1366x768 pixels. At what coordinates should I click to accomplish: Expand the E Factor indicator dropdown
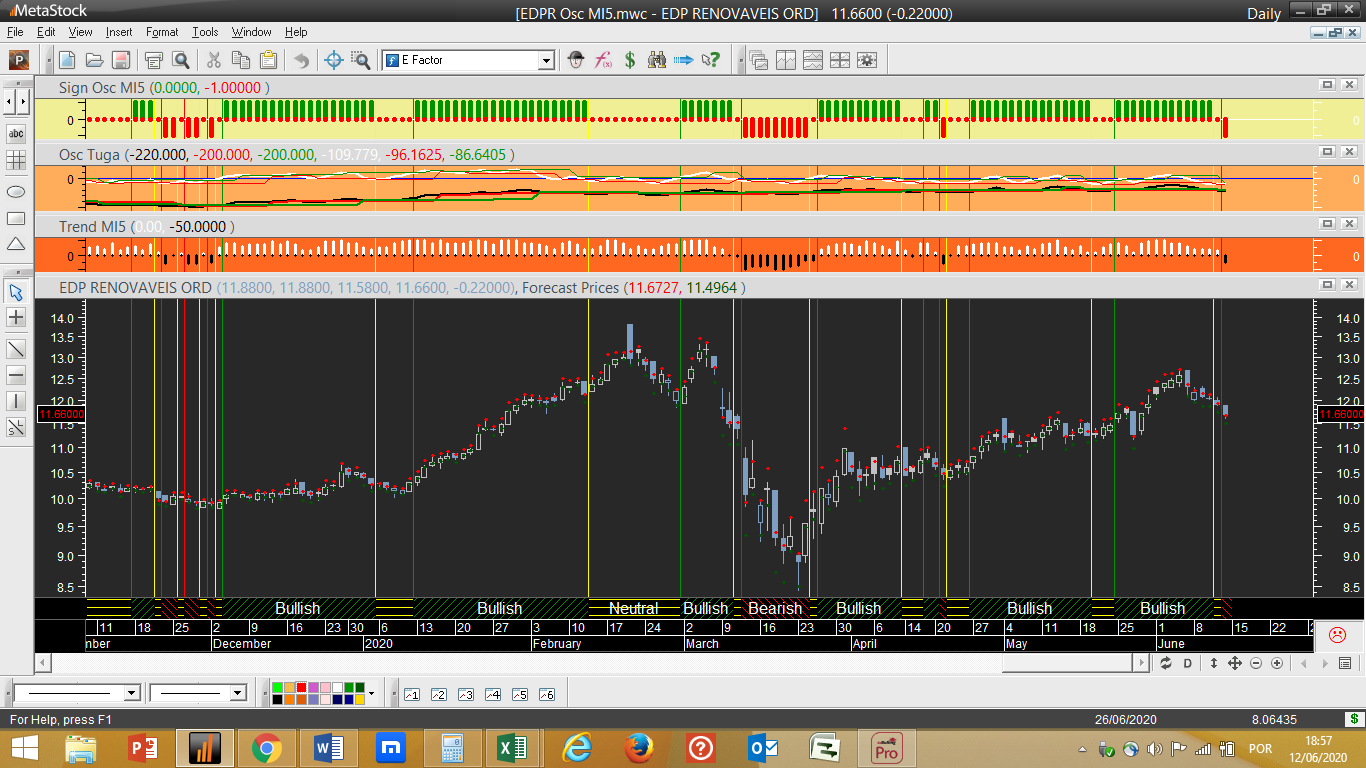(546, 61)
